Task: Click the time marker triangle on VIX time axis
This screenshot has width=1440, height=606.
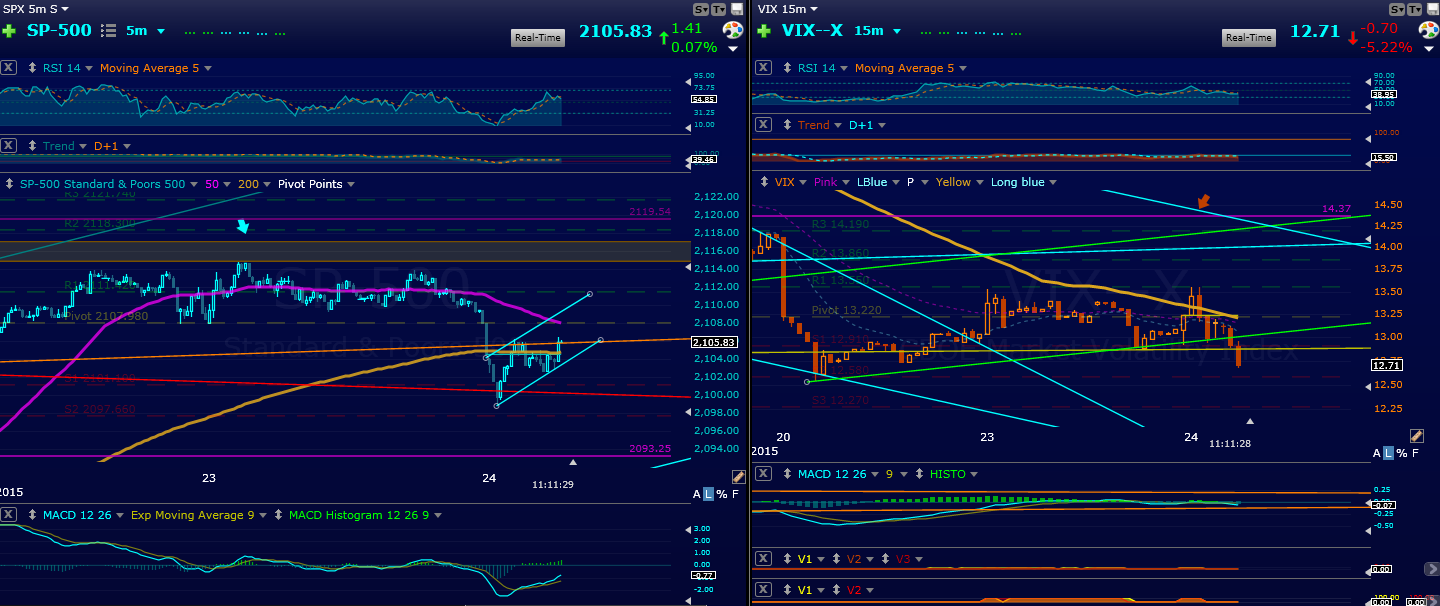Action: click(x=1249, y=421)
